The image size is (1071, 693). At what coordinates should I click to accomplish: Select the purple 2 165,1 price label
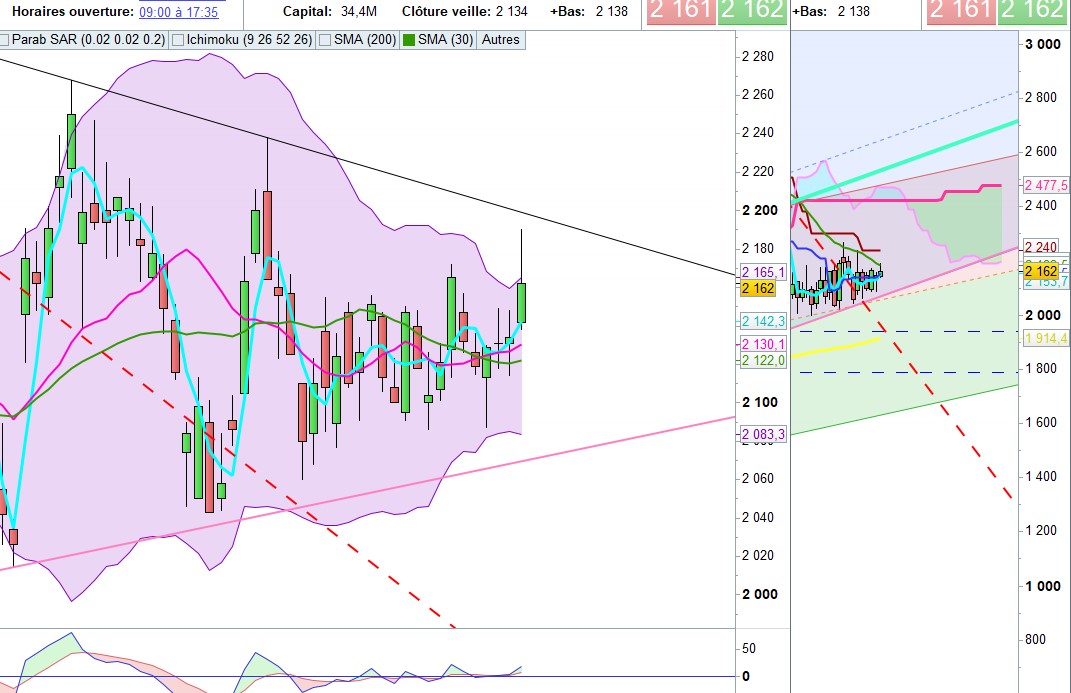point(762,272)
